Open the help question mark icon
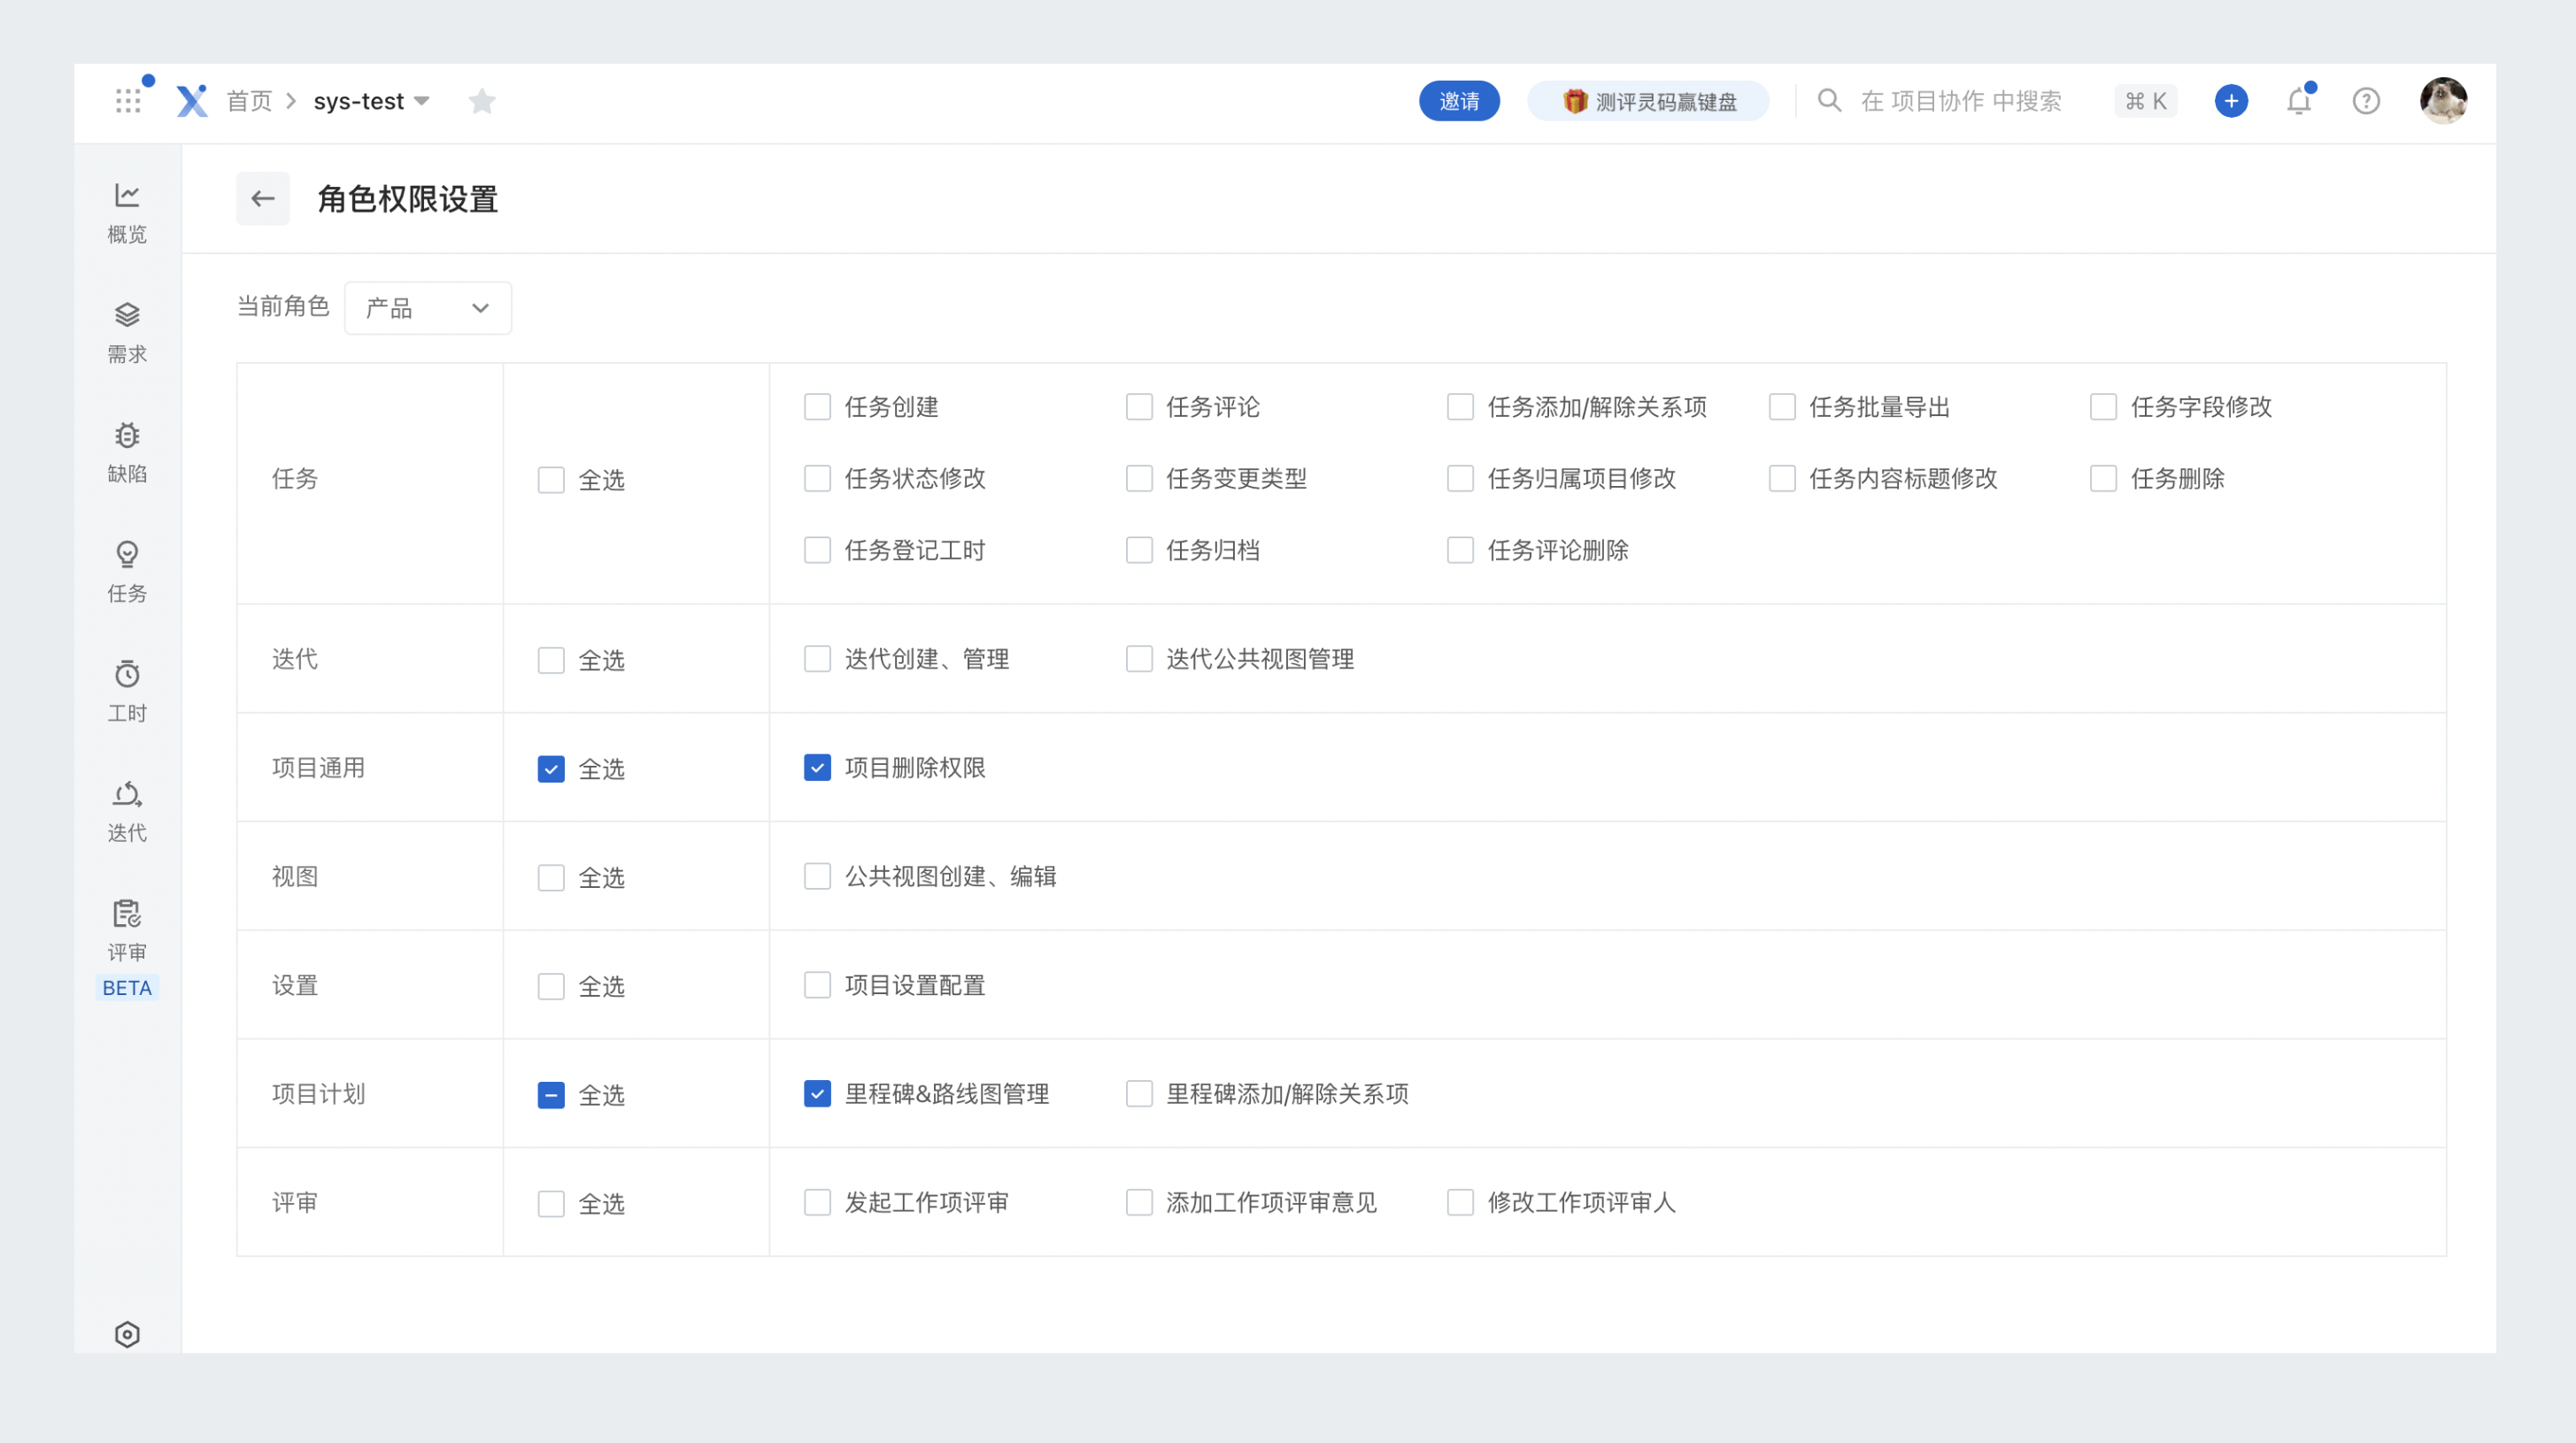 pyautogui.click(x=2366, y=101)
